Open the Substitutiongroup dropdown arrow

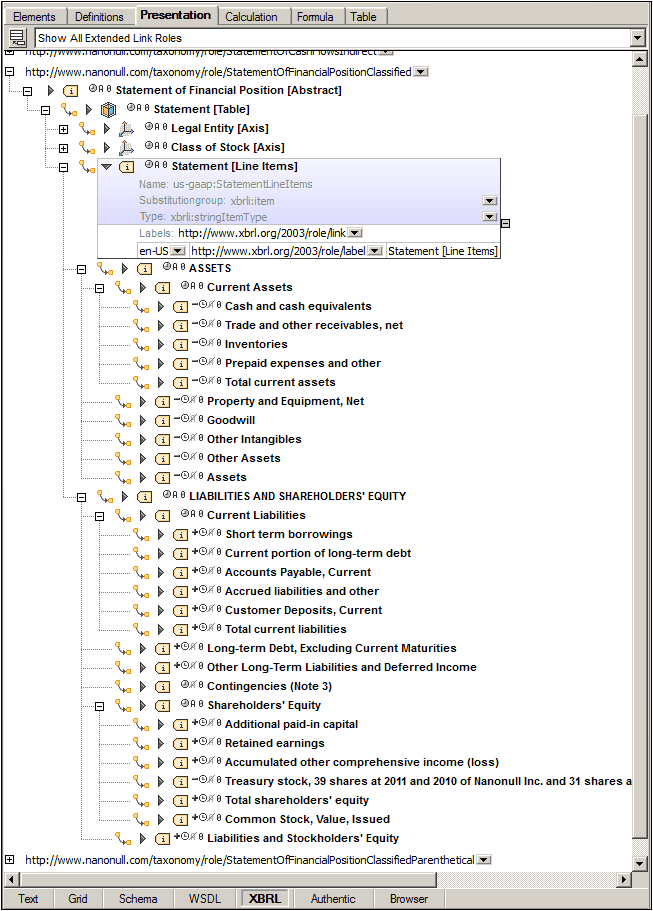489,201
